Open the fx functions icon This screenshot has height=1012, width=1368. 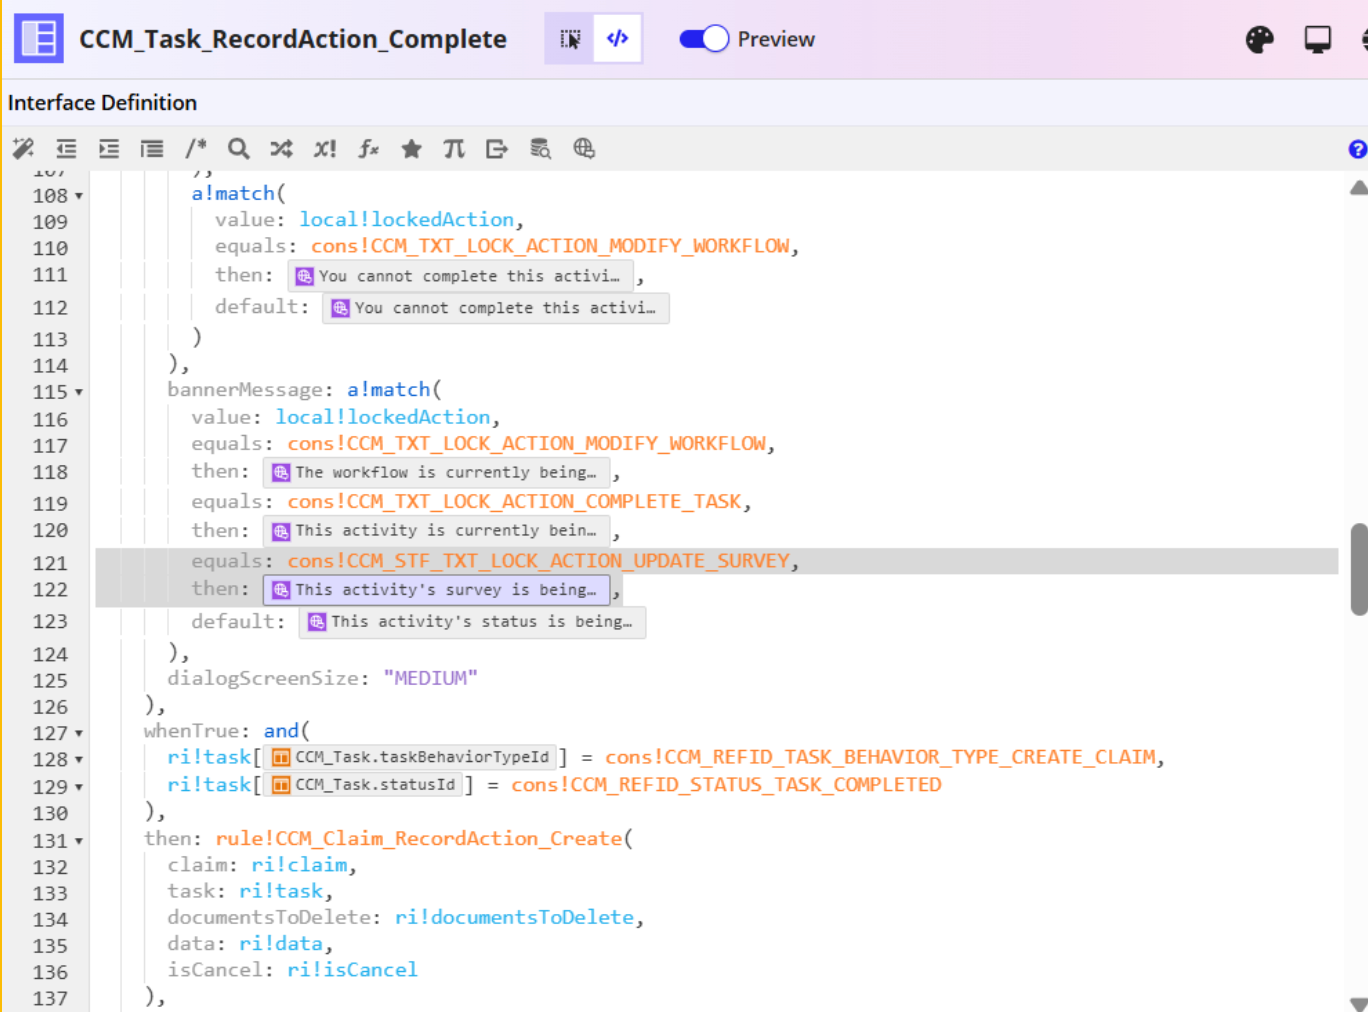(368, 149)
